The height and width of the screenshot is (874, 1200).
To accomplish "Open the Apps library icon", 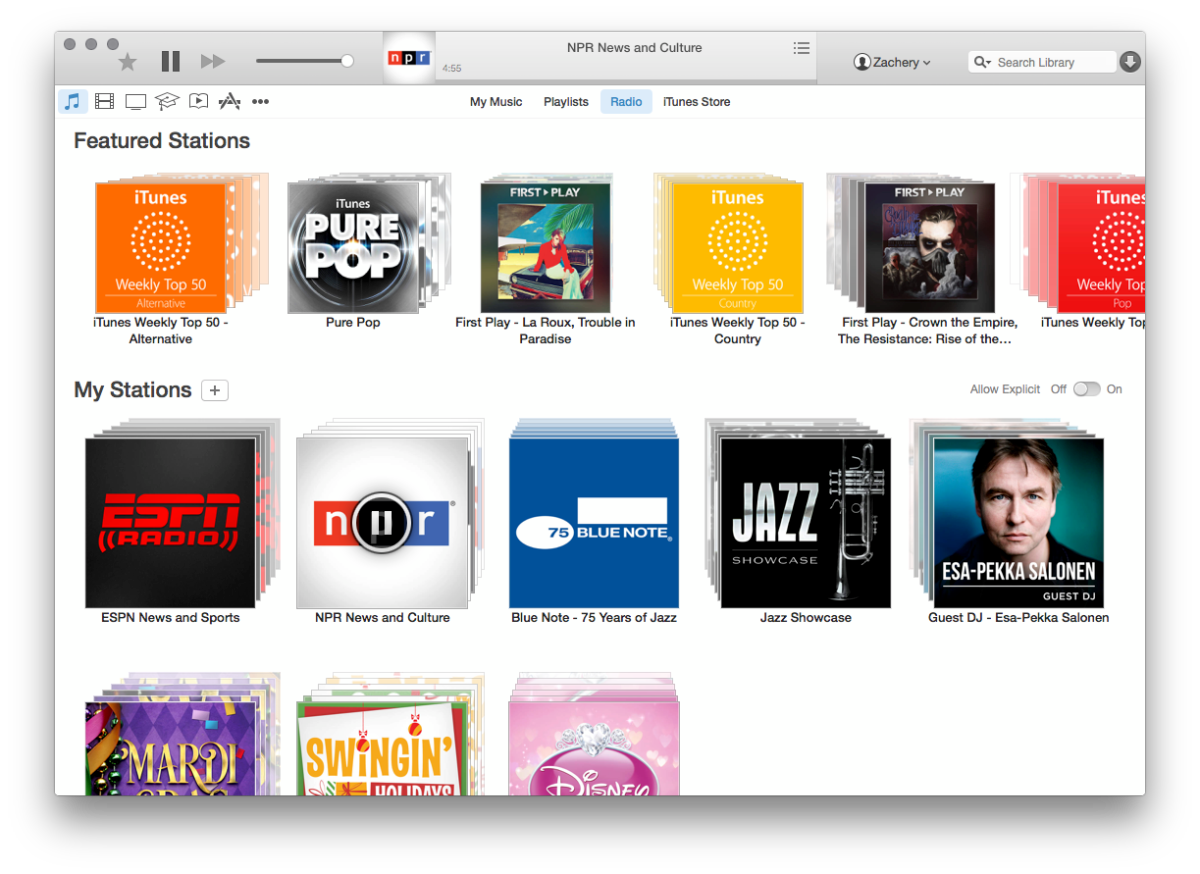I will [x=229, y=101].
